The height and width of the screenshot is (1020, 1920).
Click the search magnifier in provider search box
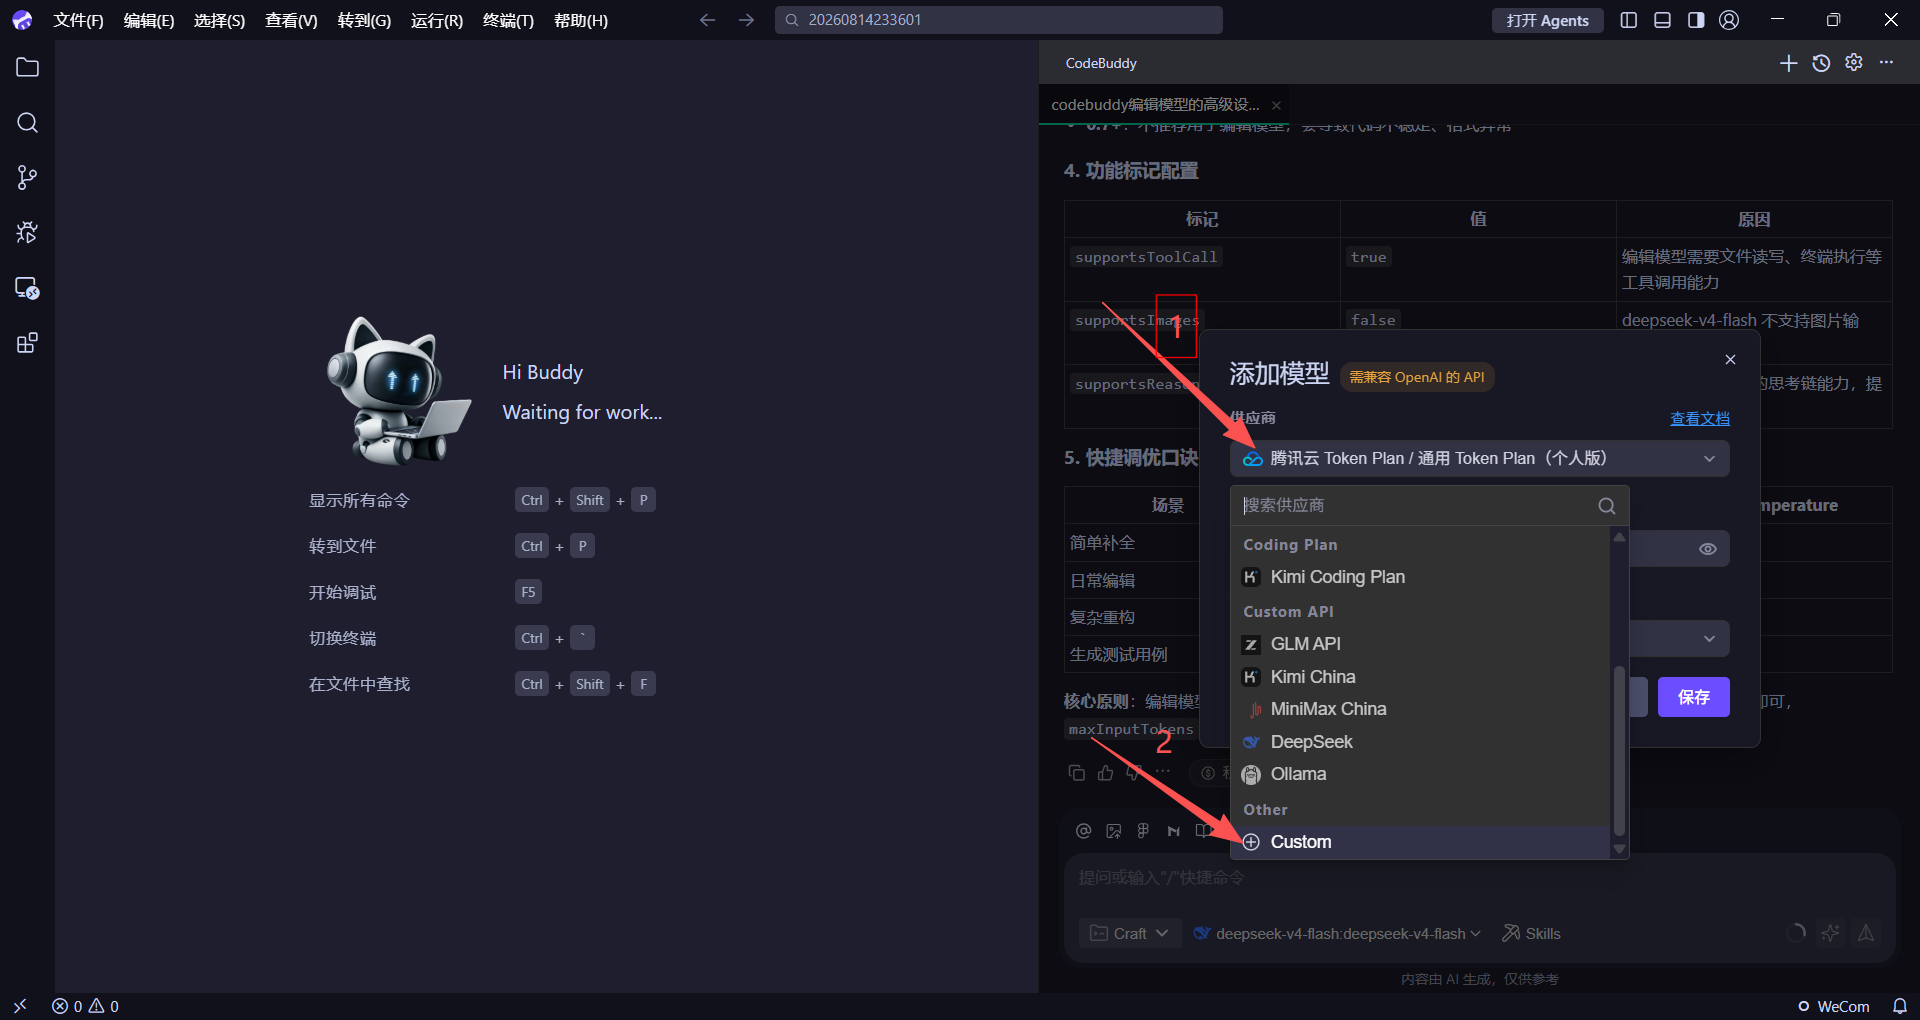(x=1607, y=506)
